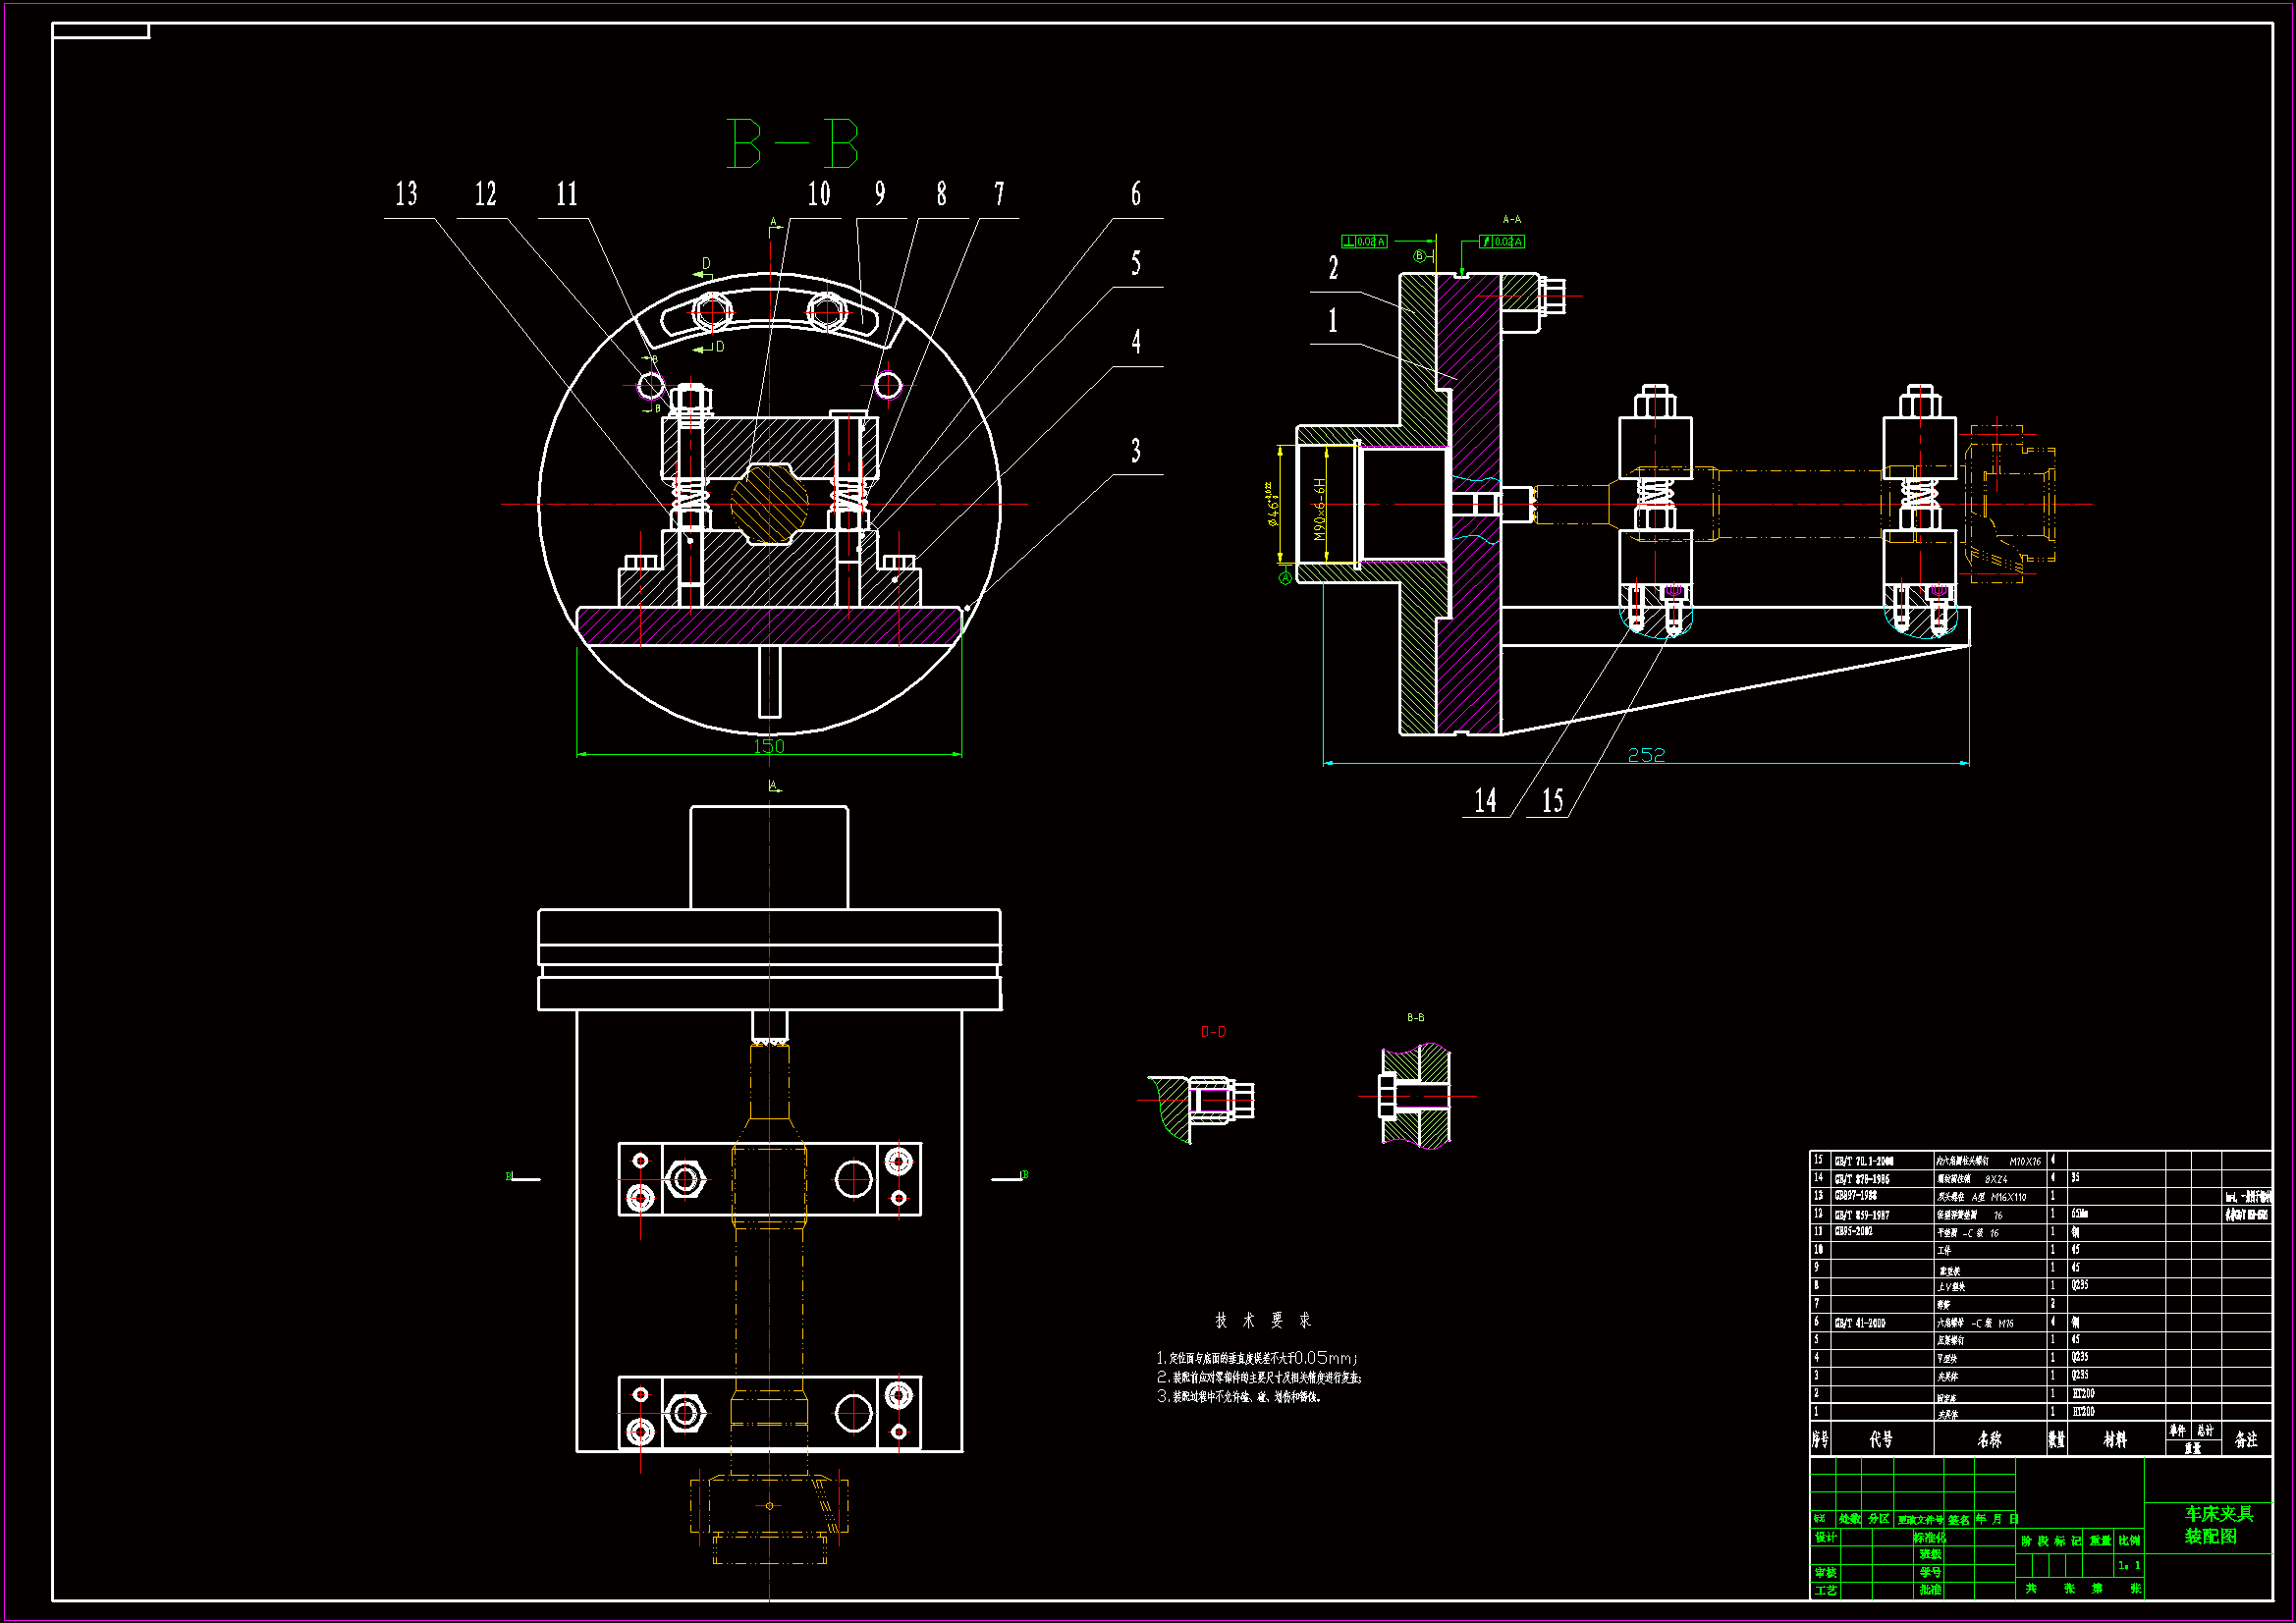Select the 150 width dimension text
Image resolution: width=2296 pixels, height=1623 pixels.
point(768,746)
